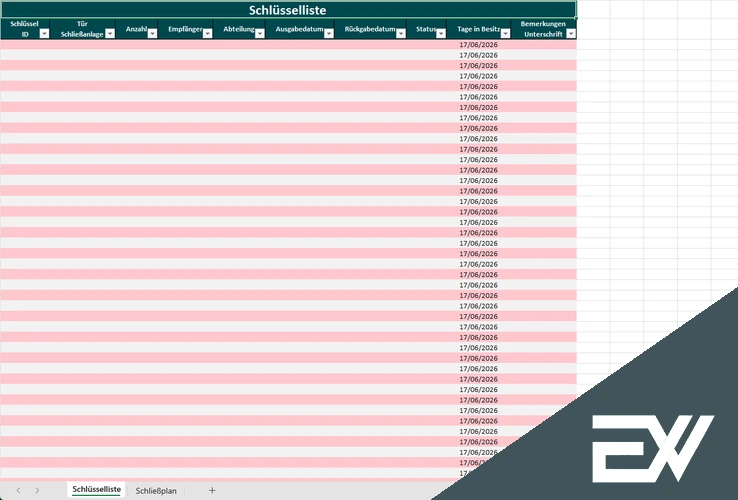This screenshot has width=738, height=500.
Task: Open the Ausgabedatum filter dropdown
Action: (x=329, y=33)
